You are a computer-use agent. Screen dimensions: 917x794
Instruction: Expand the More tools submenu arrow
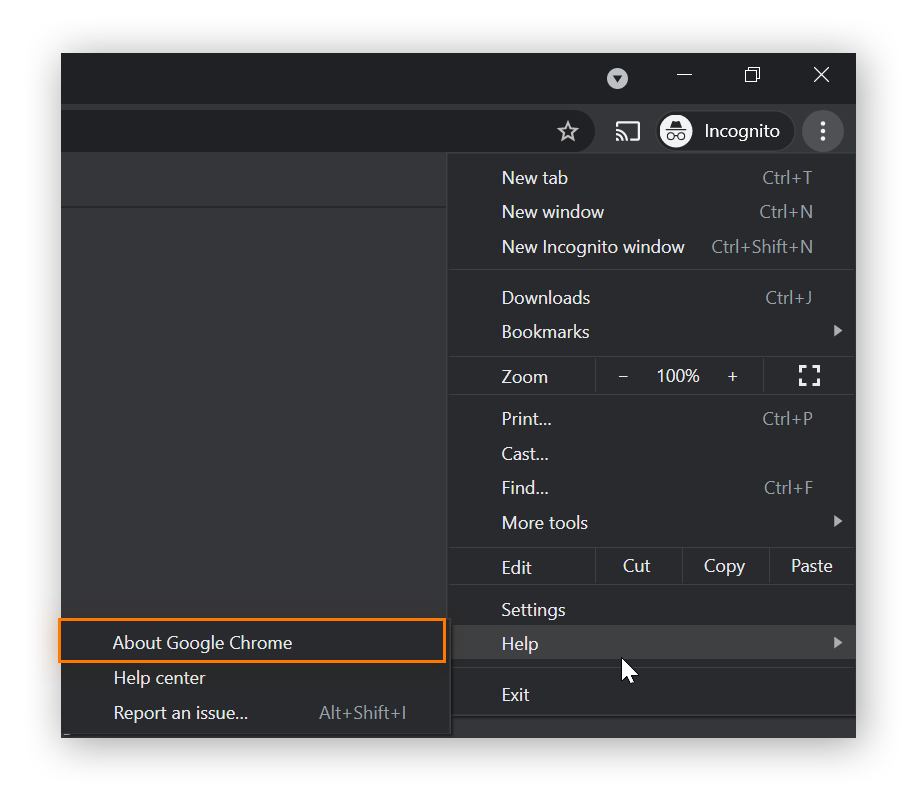coord(838,521)
